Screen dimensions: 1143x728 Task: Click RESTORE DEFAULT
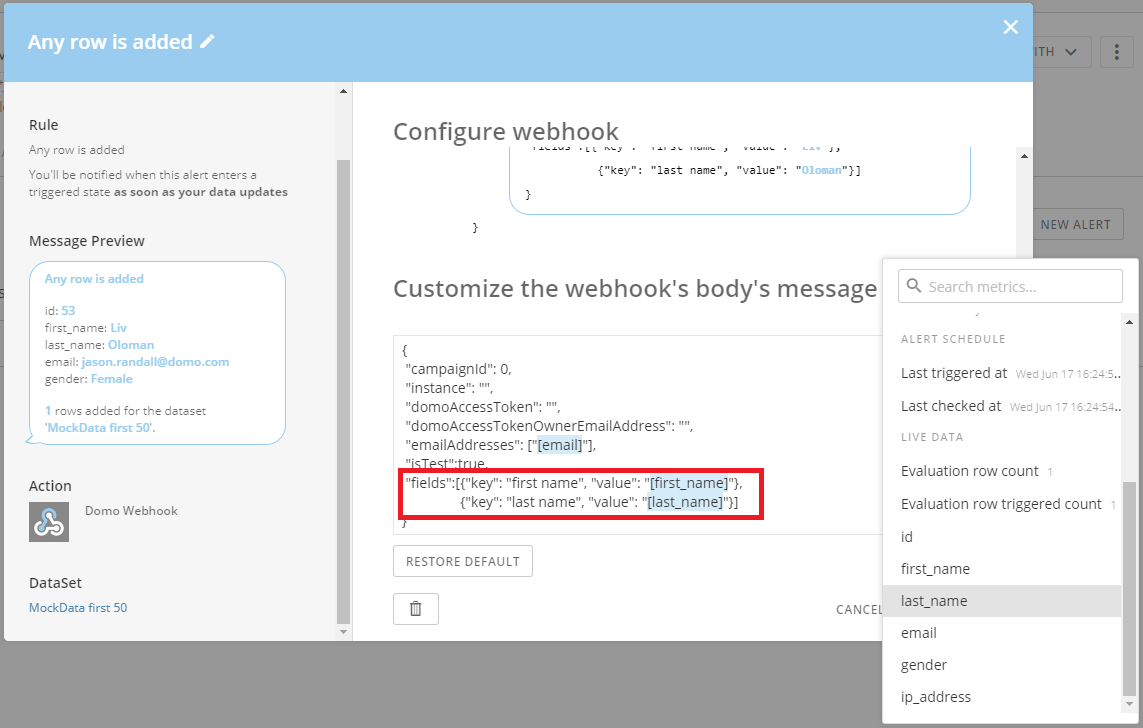pos(462,561)
